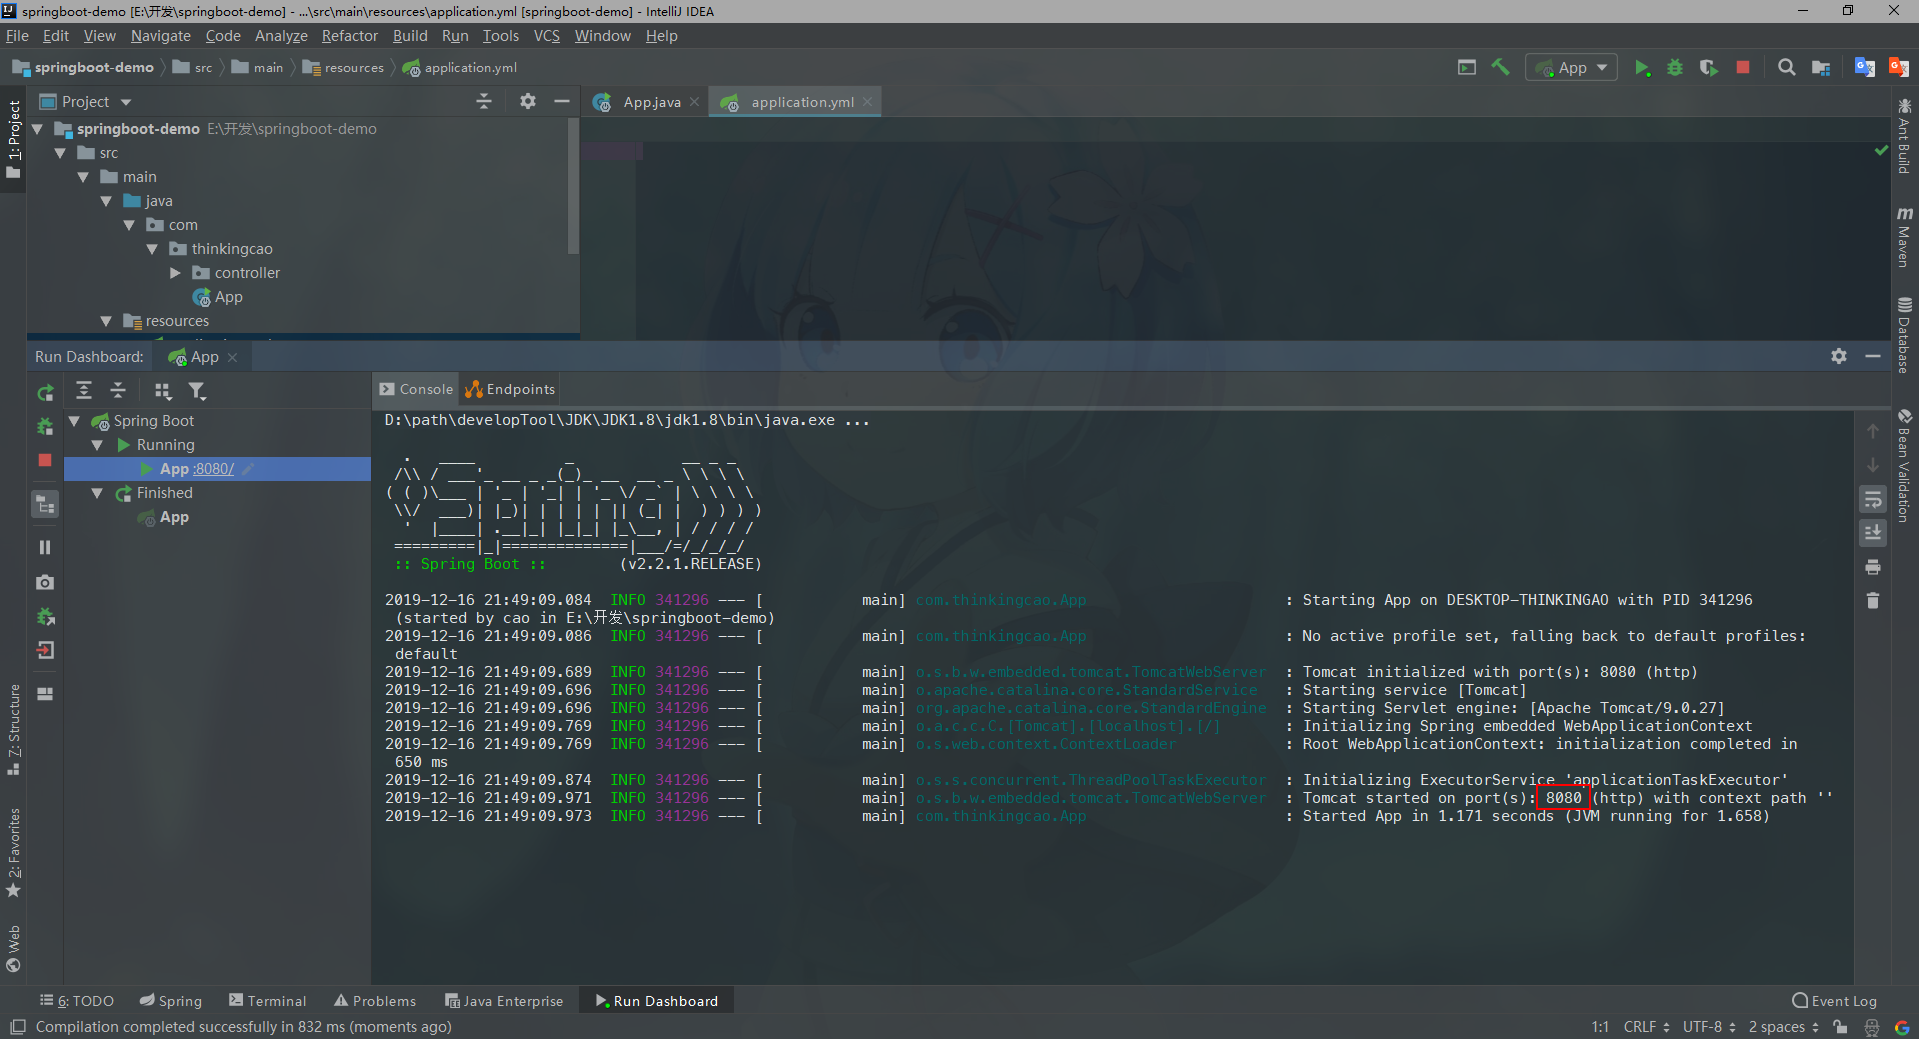Click the orange translate icon
This screenshot has height=1039, width=1919.
[1898, 67]
